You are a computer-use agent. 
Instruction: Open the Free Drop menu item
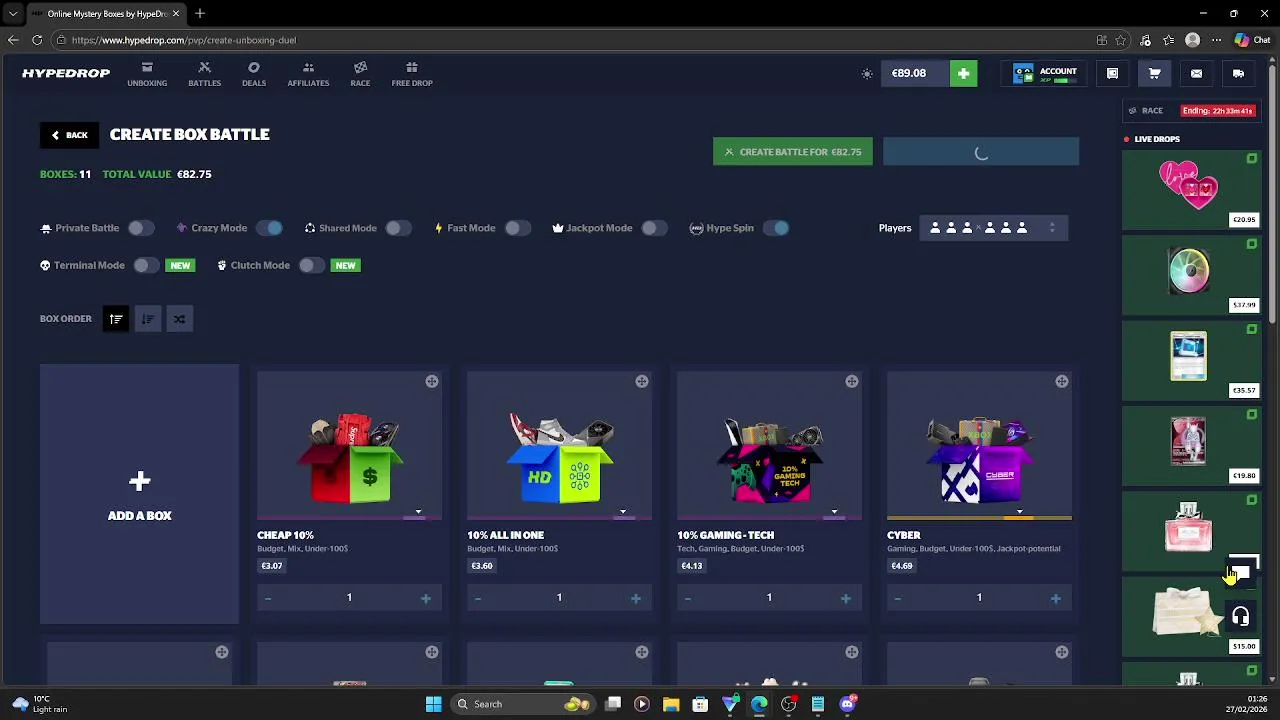click(x=412, y=74)
